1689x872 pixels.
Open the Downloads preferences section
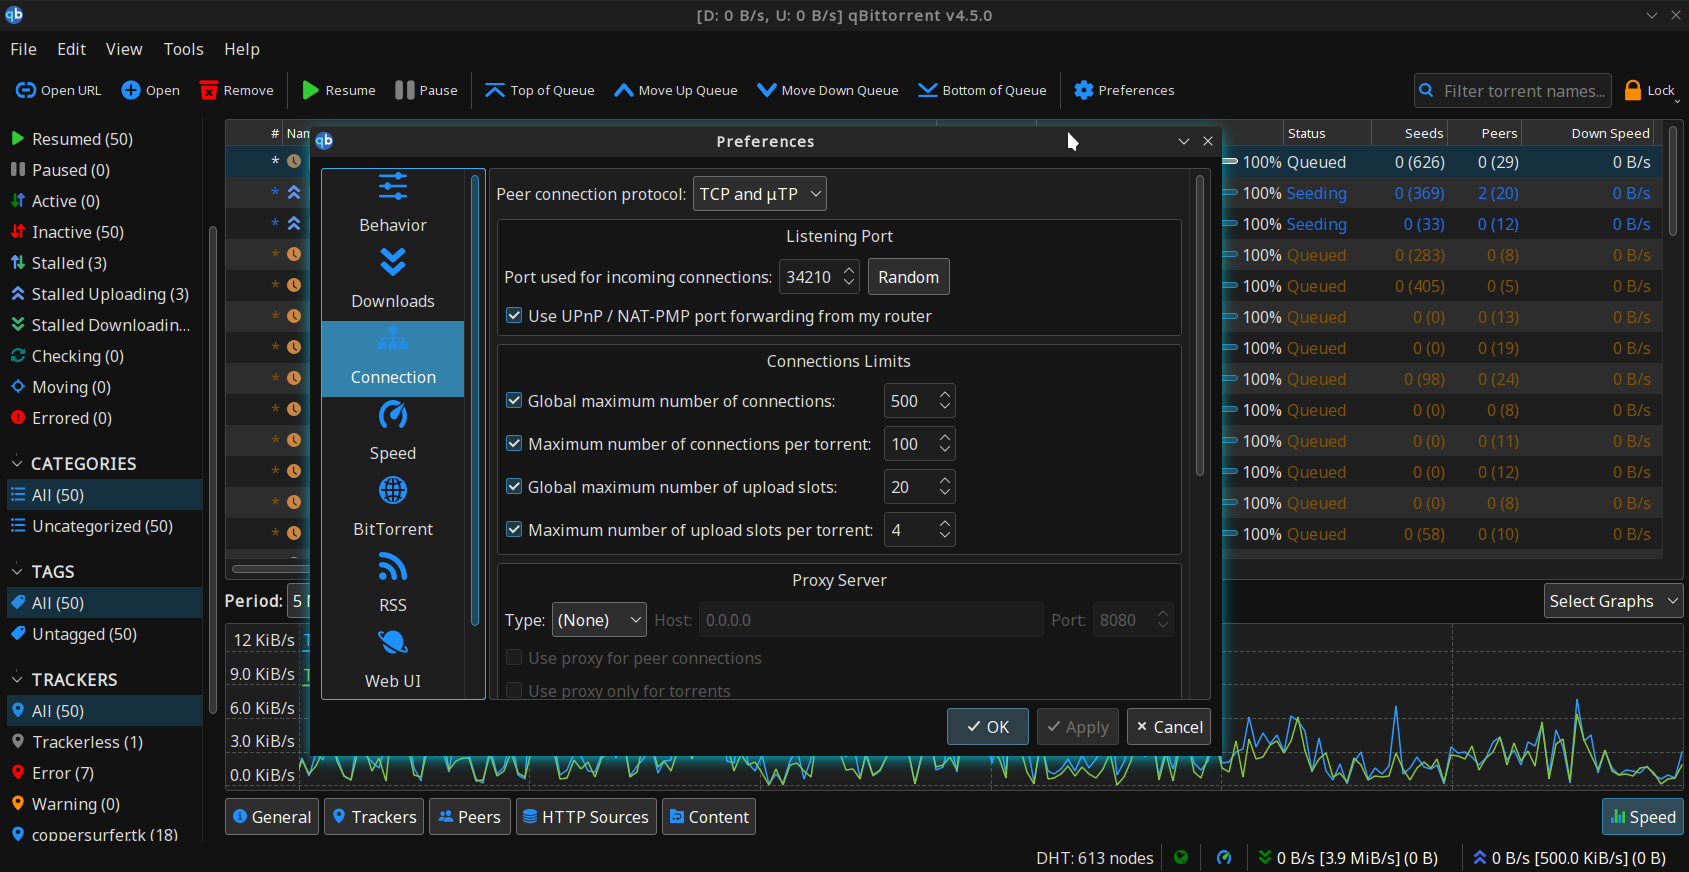pyautogui.click(x=393, y=281)
